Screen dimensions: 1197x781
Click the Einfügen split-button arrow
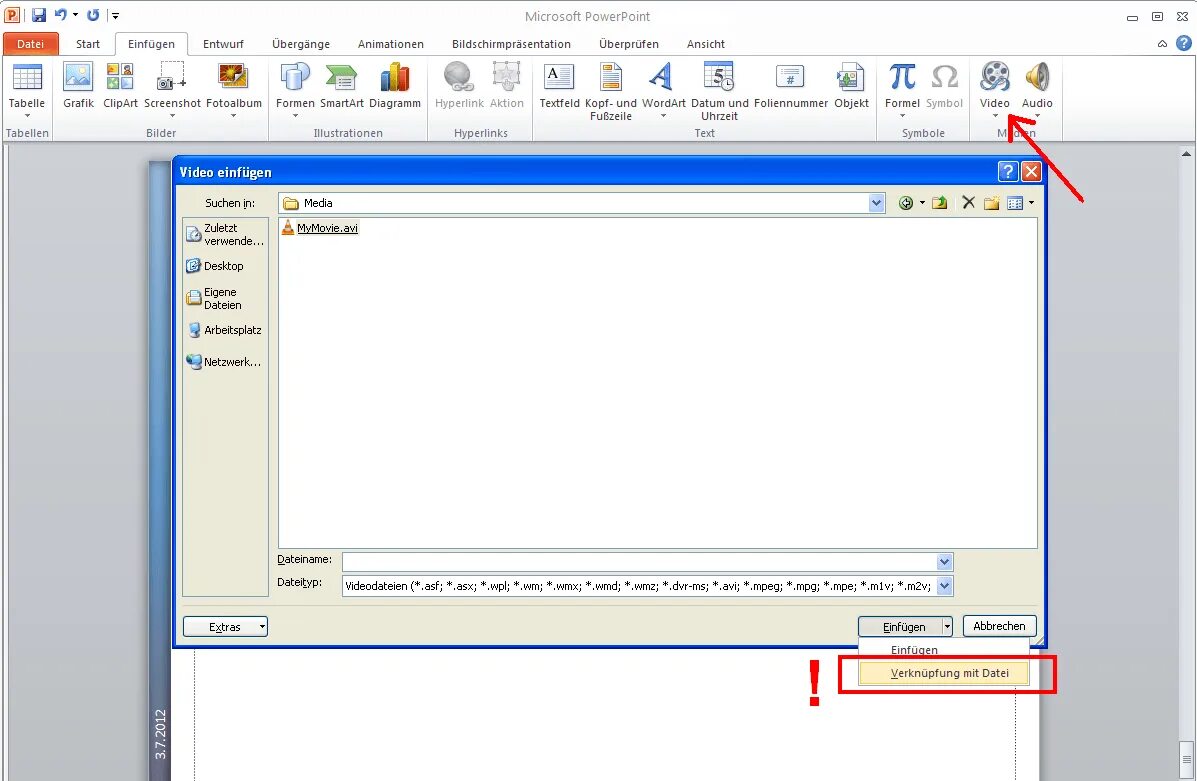(x=947, y=627)
